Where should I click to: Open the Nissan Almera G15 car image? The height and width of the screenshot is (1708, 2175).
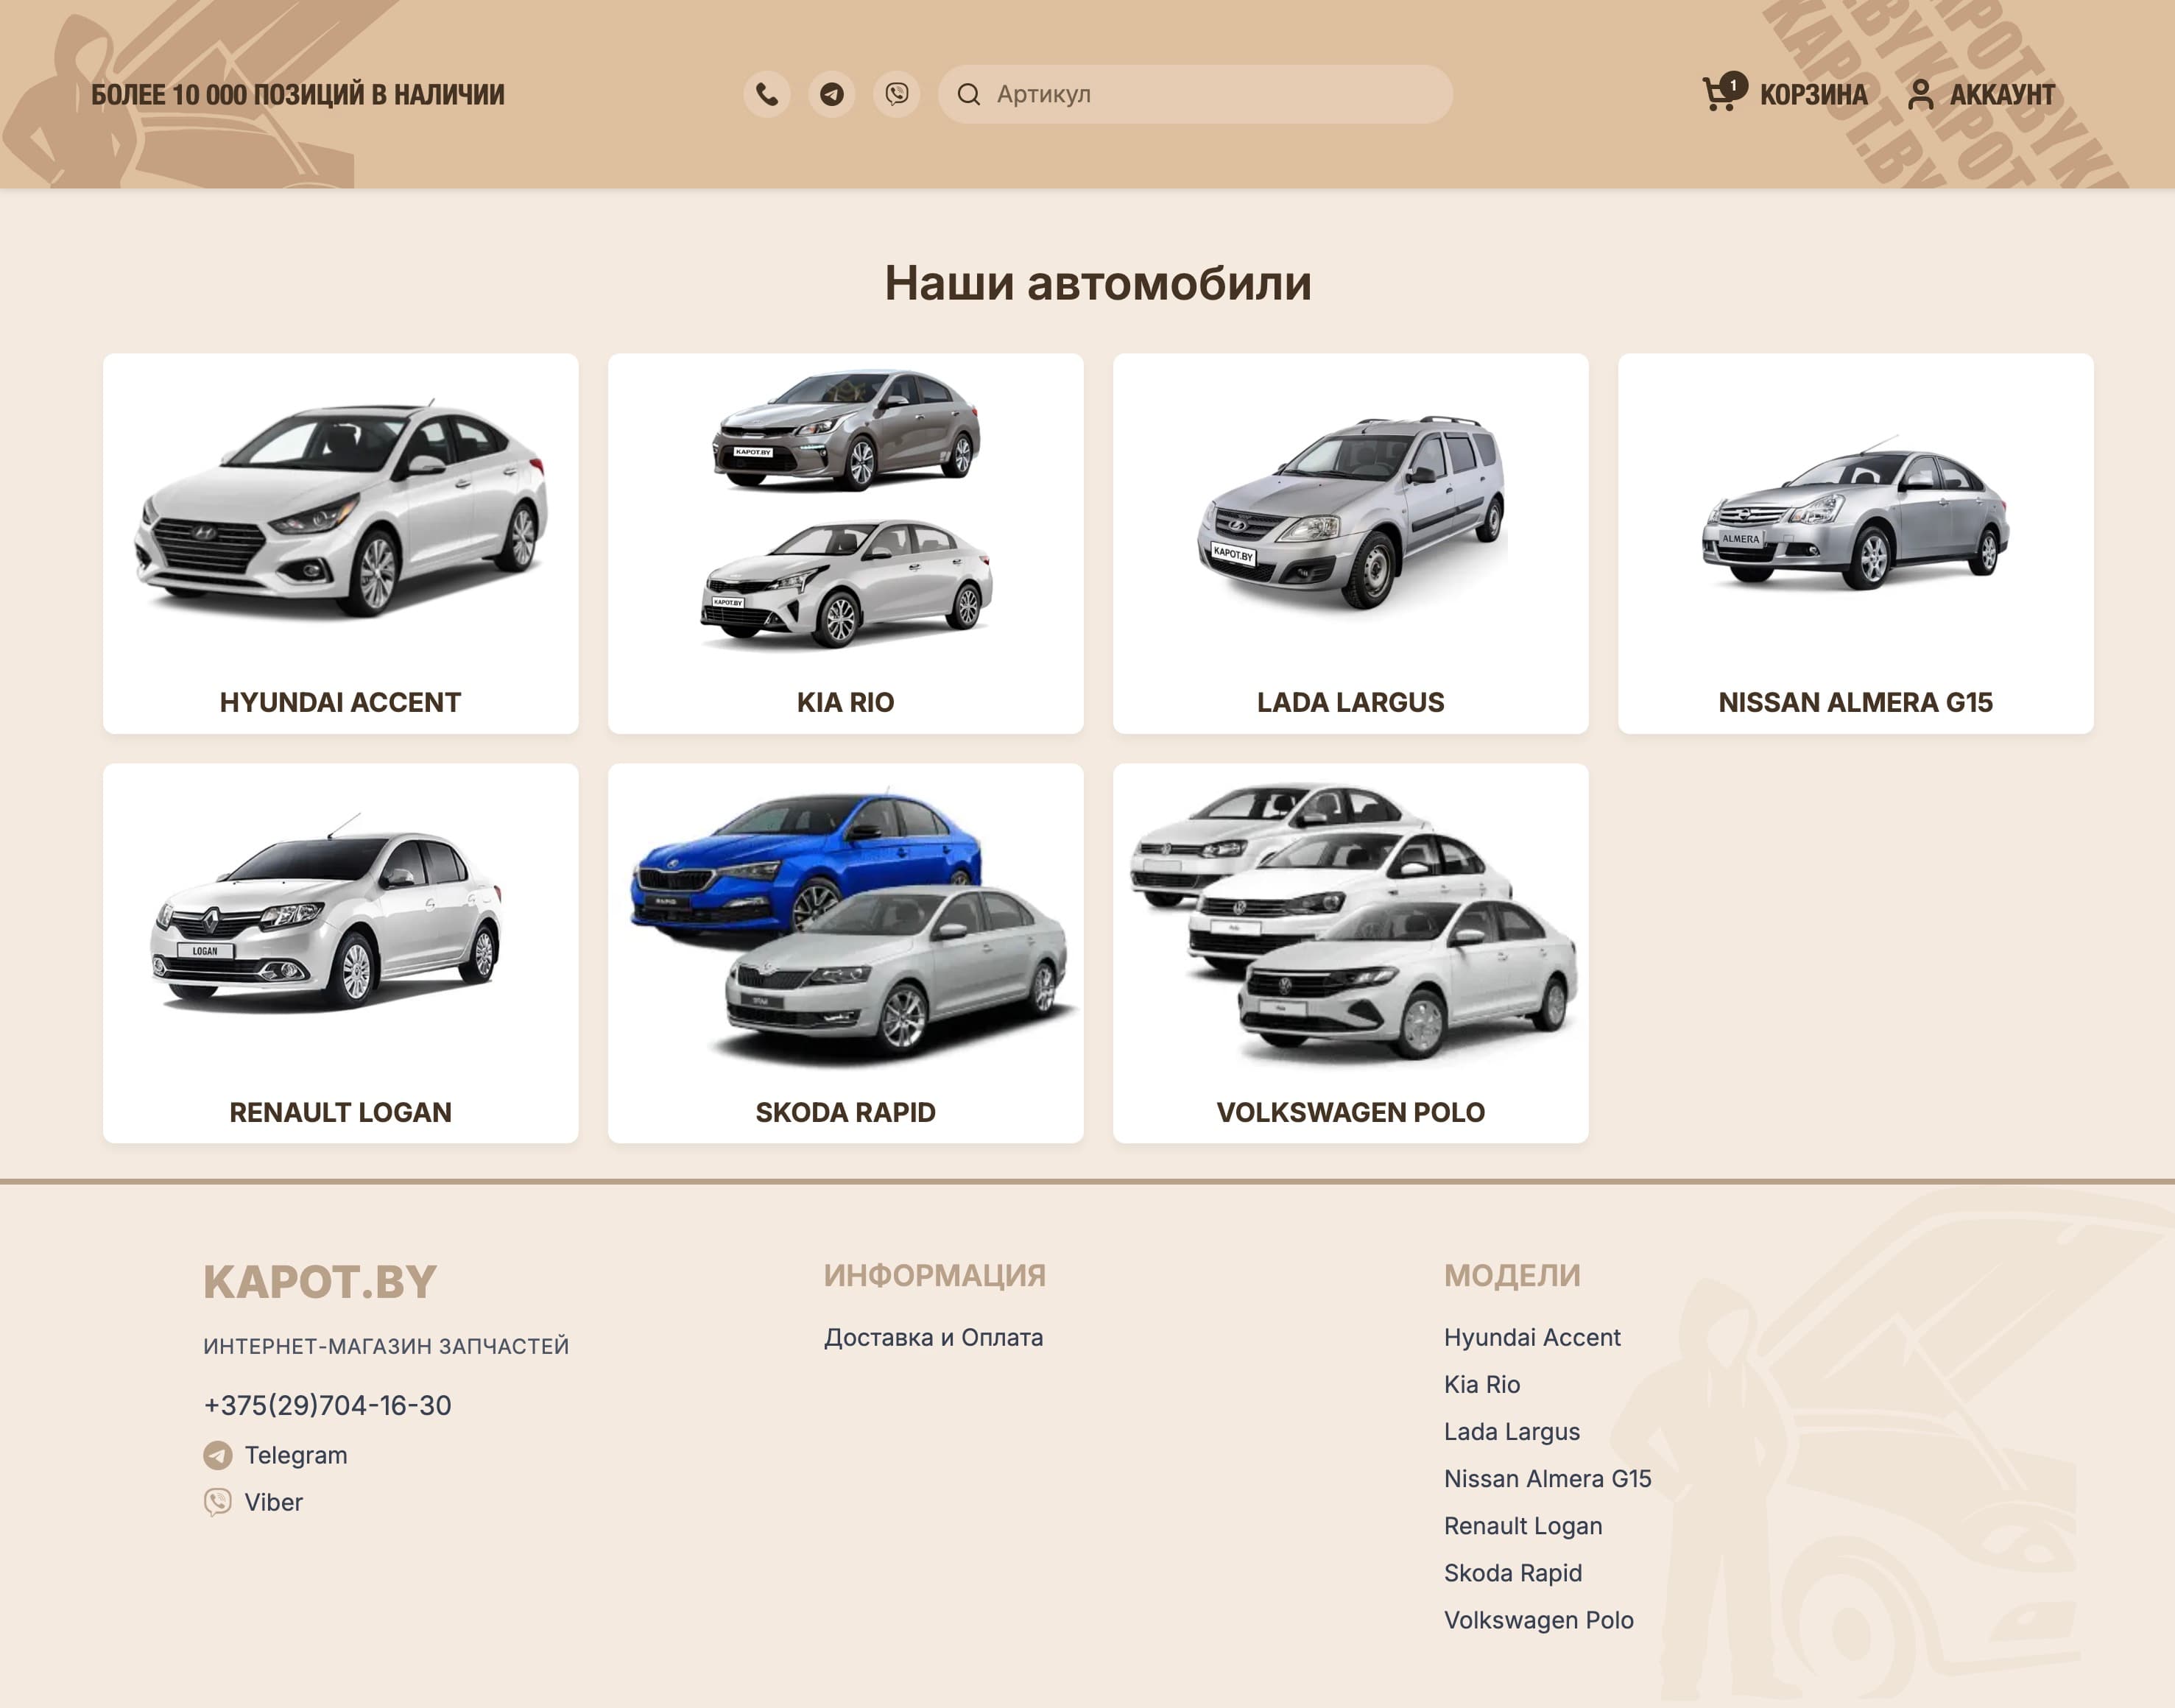(x=1856, y=512)
